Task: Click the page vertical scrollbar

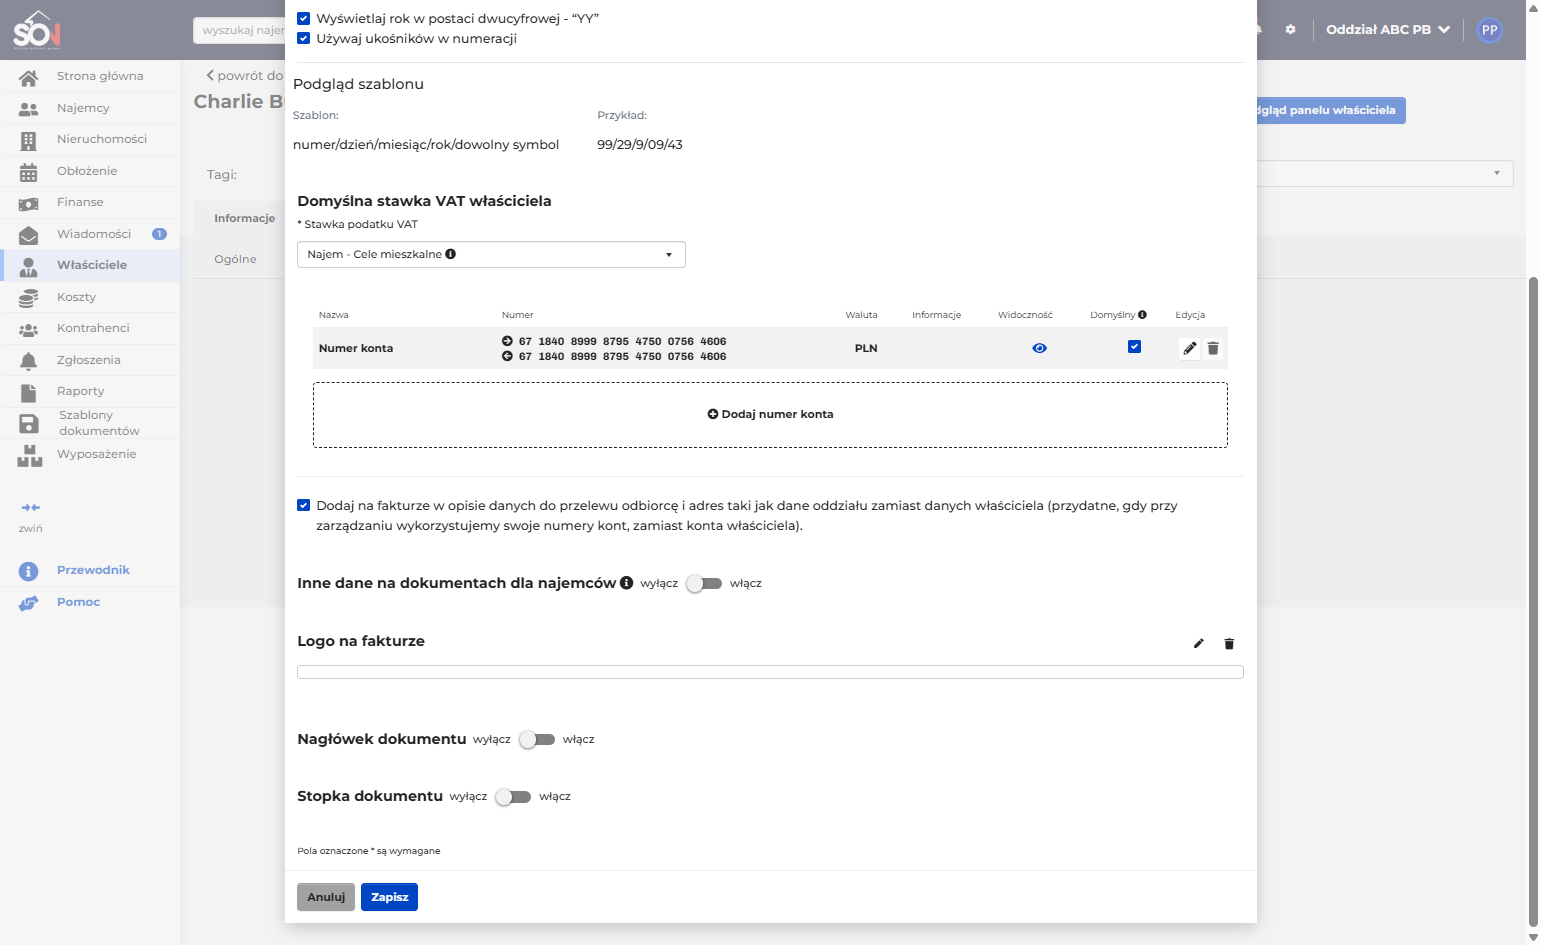Action: tap(1533, 600)
